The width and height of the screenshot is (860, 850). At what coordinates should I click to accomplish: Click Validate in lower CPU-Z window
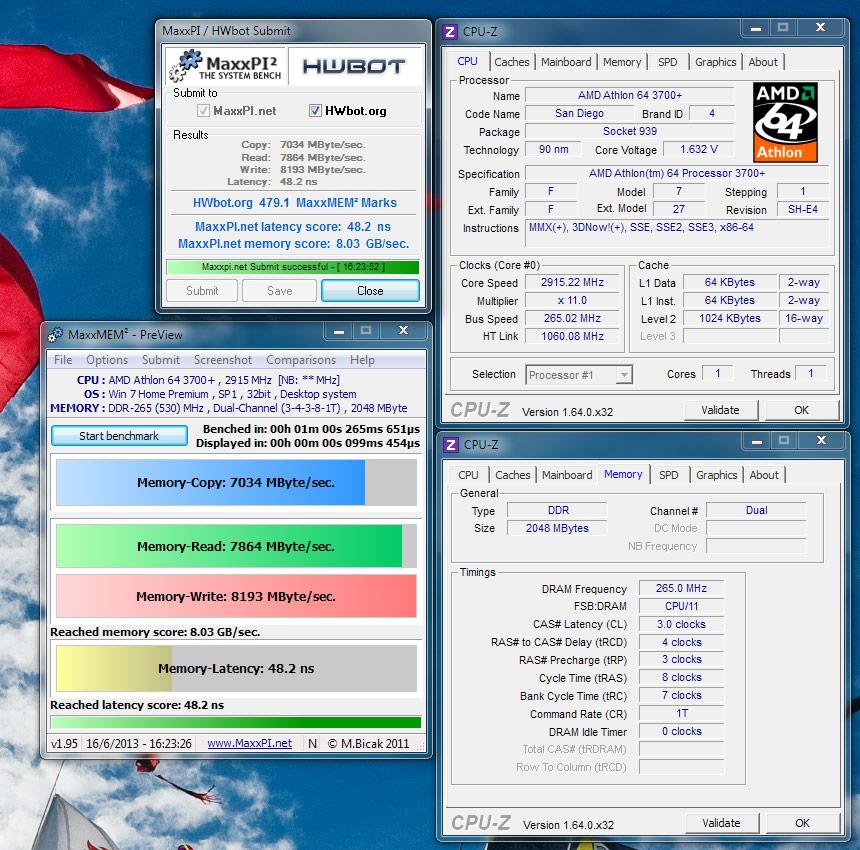pos(721,823)
